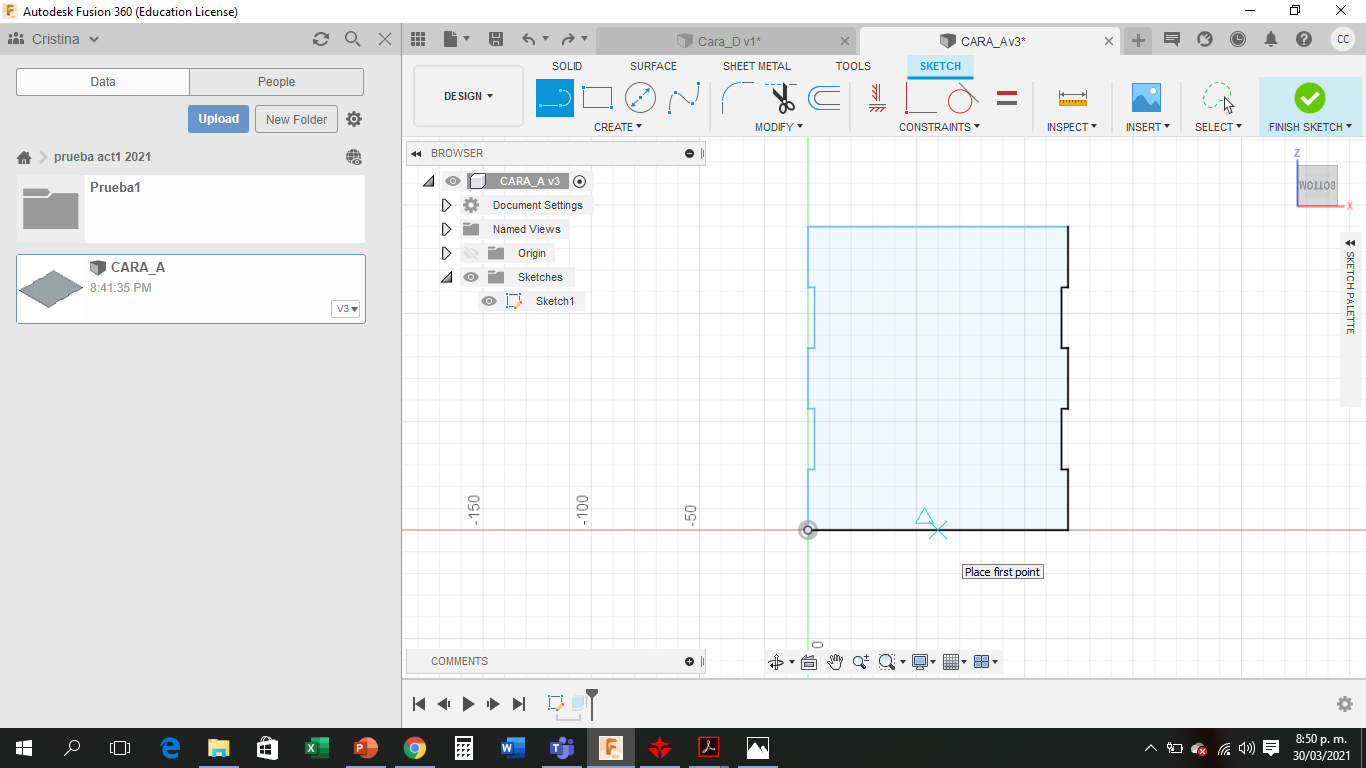
Task: Open the Pan hand tool
Action: tap(835, 662)
